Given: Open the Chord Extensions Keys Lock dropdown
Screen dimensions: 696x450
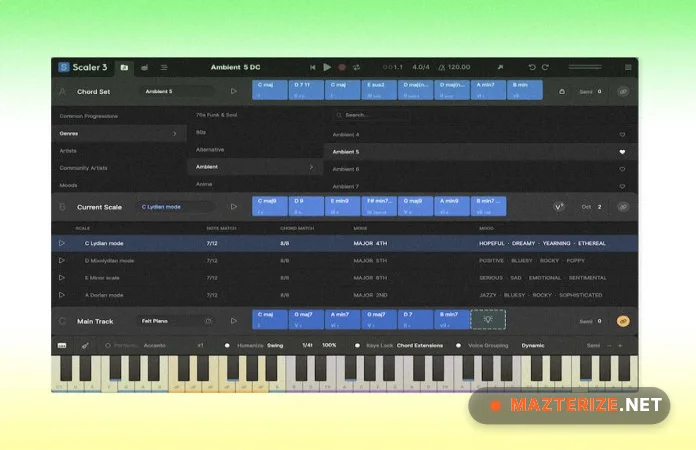Looking at the screenshot, I should 419,345.
